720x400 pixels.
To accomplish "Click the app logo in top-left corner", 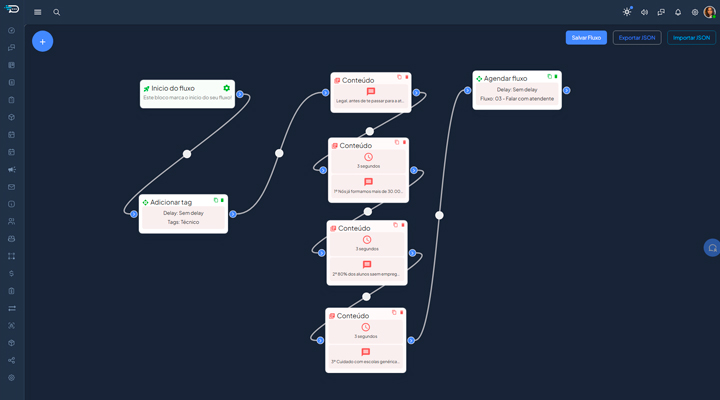I will point(11,9).
